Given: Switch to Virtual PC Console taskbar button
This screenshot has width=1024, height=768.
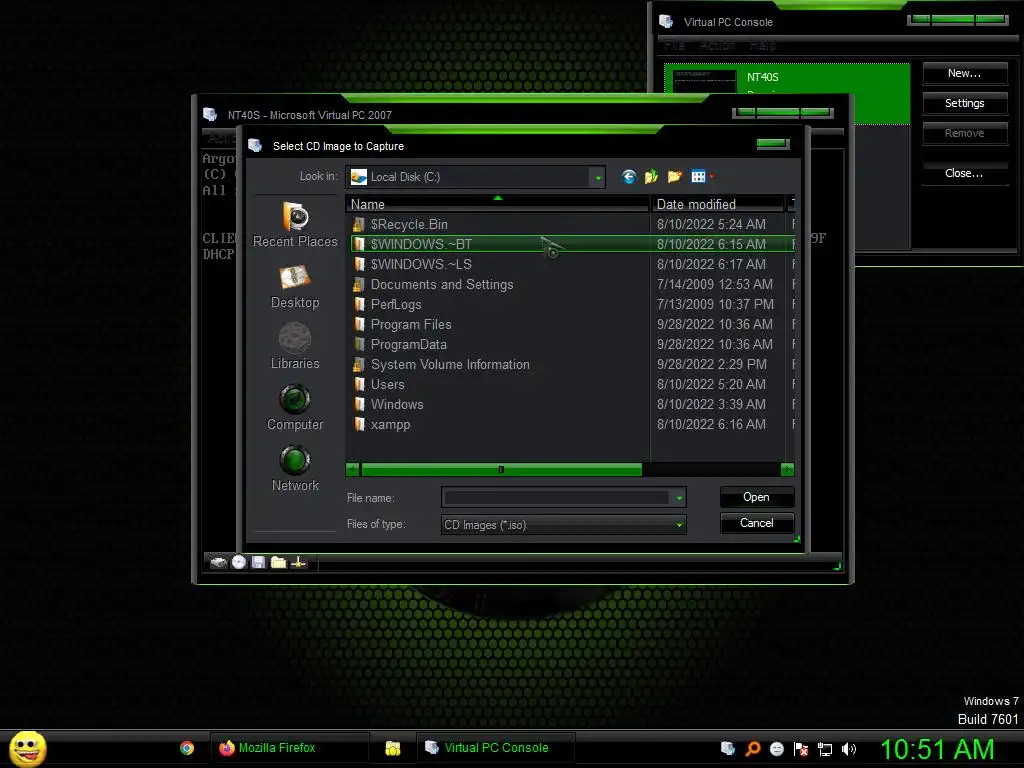Looking at the screenshot, I should tap(496, 748).
